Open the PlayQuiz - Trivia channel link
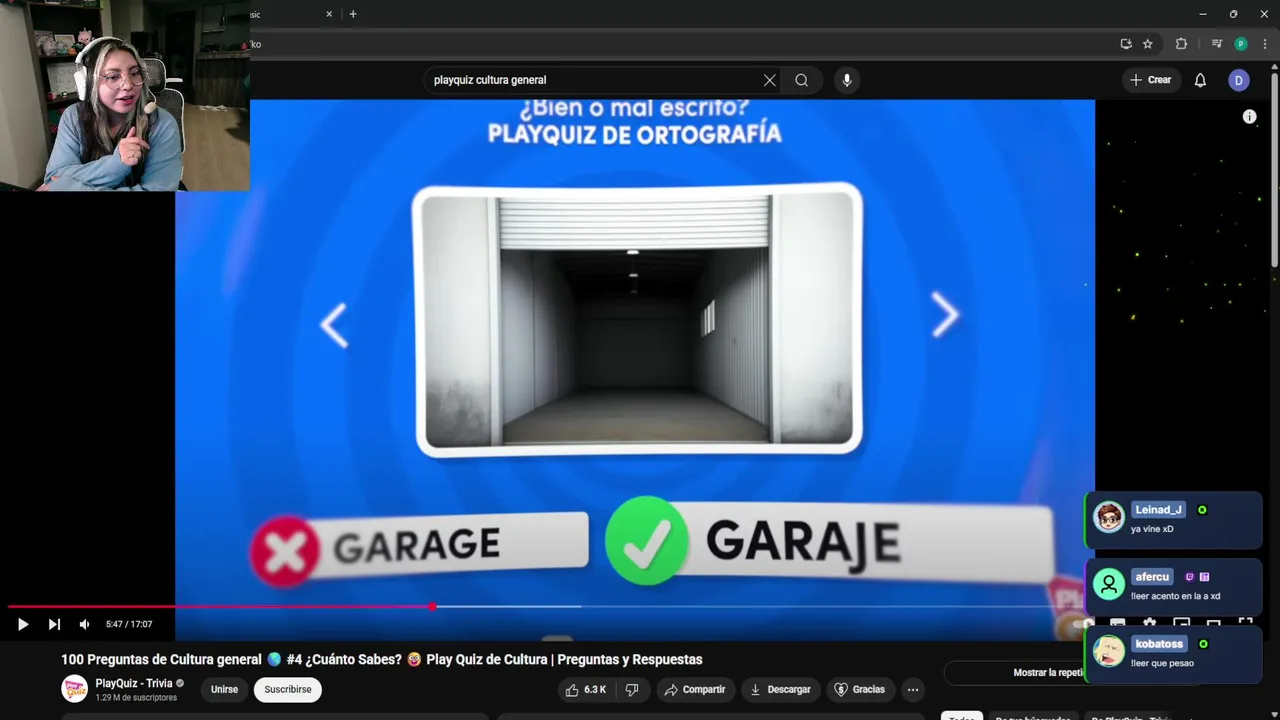 (x=134, y=683)
